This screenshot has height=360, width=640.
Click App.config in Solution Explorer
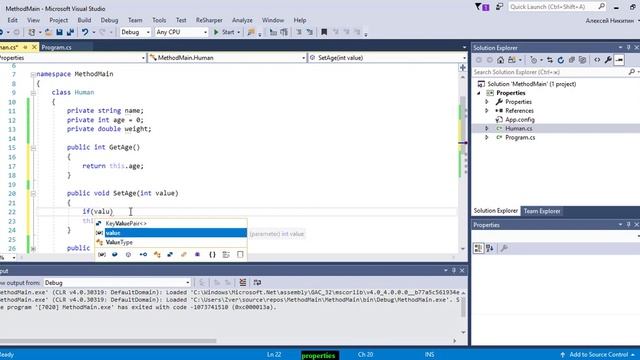pos(520,120)
